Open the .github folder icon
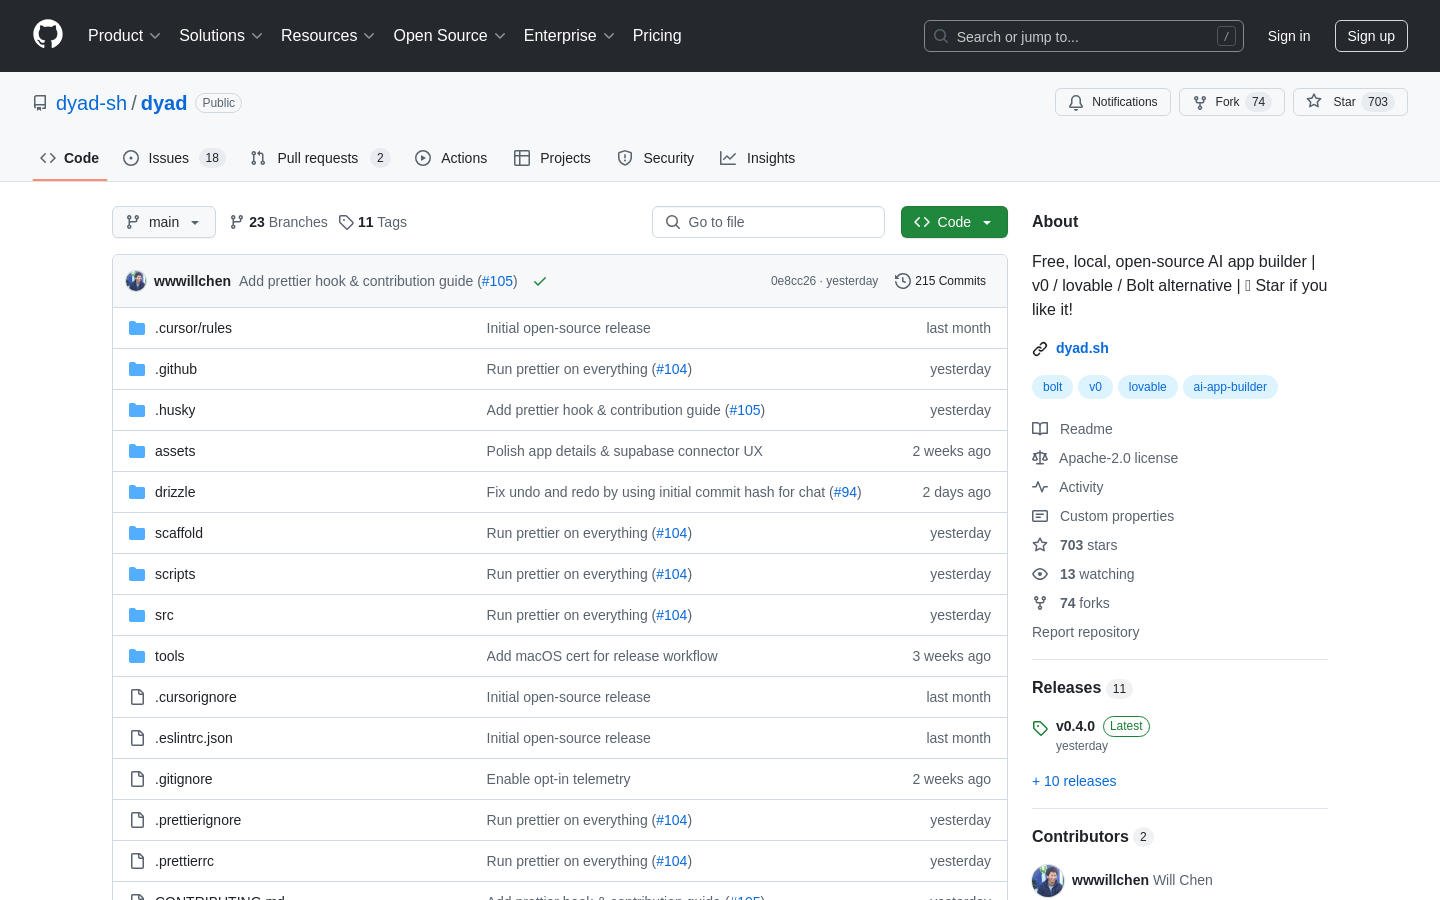Viewport: 1440px width, 900px height. tap(137, 369)
